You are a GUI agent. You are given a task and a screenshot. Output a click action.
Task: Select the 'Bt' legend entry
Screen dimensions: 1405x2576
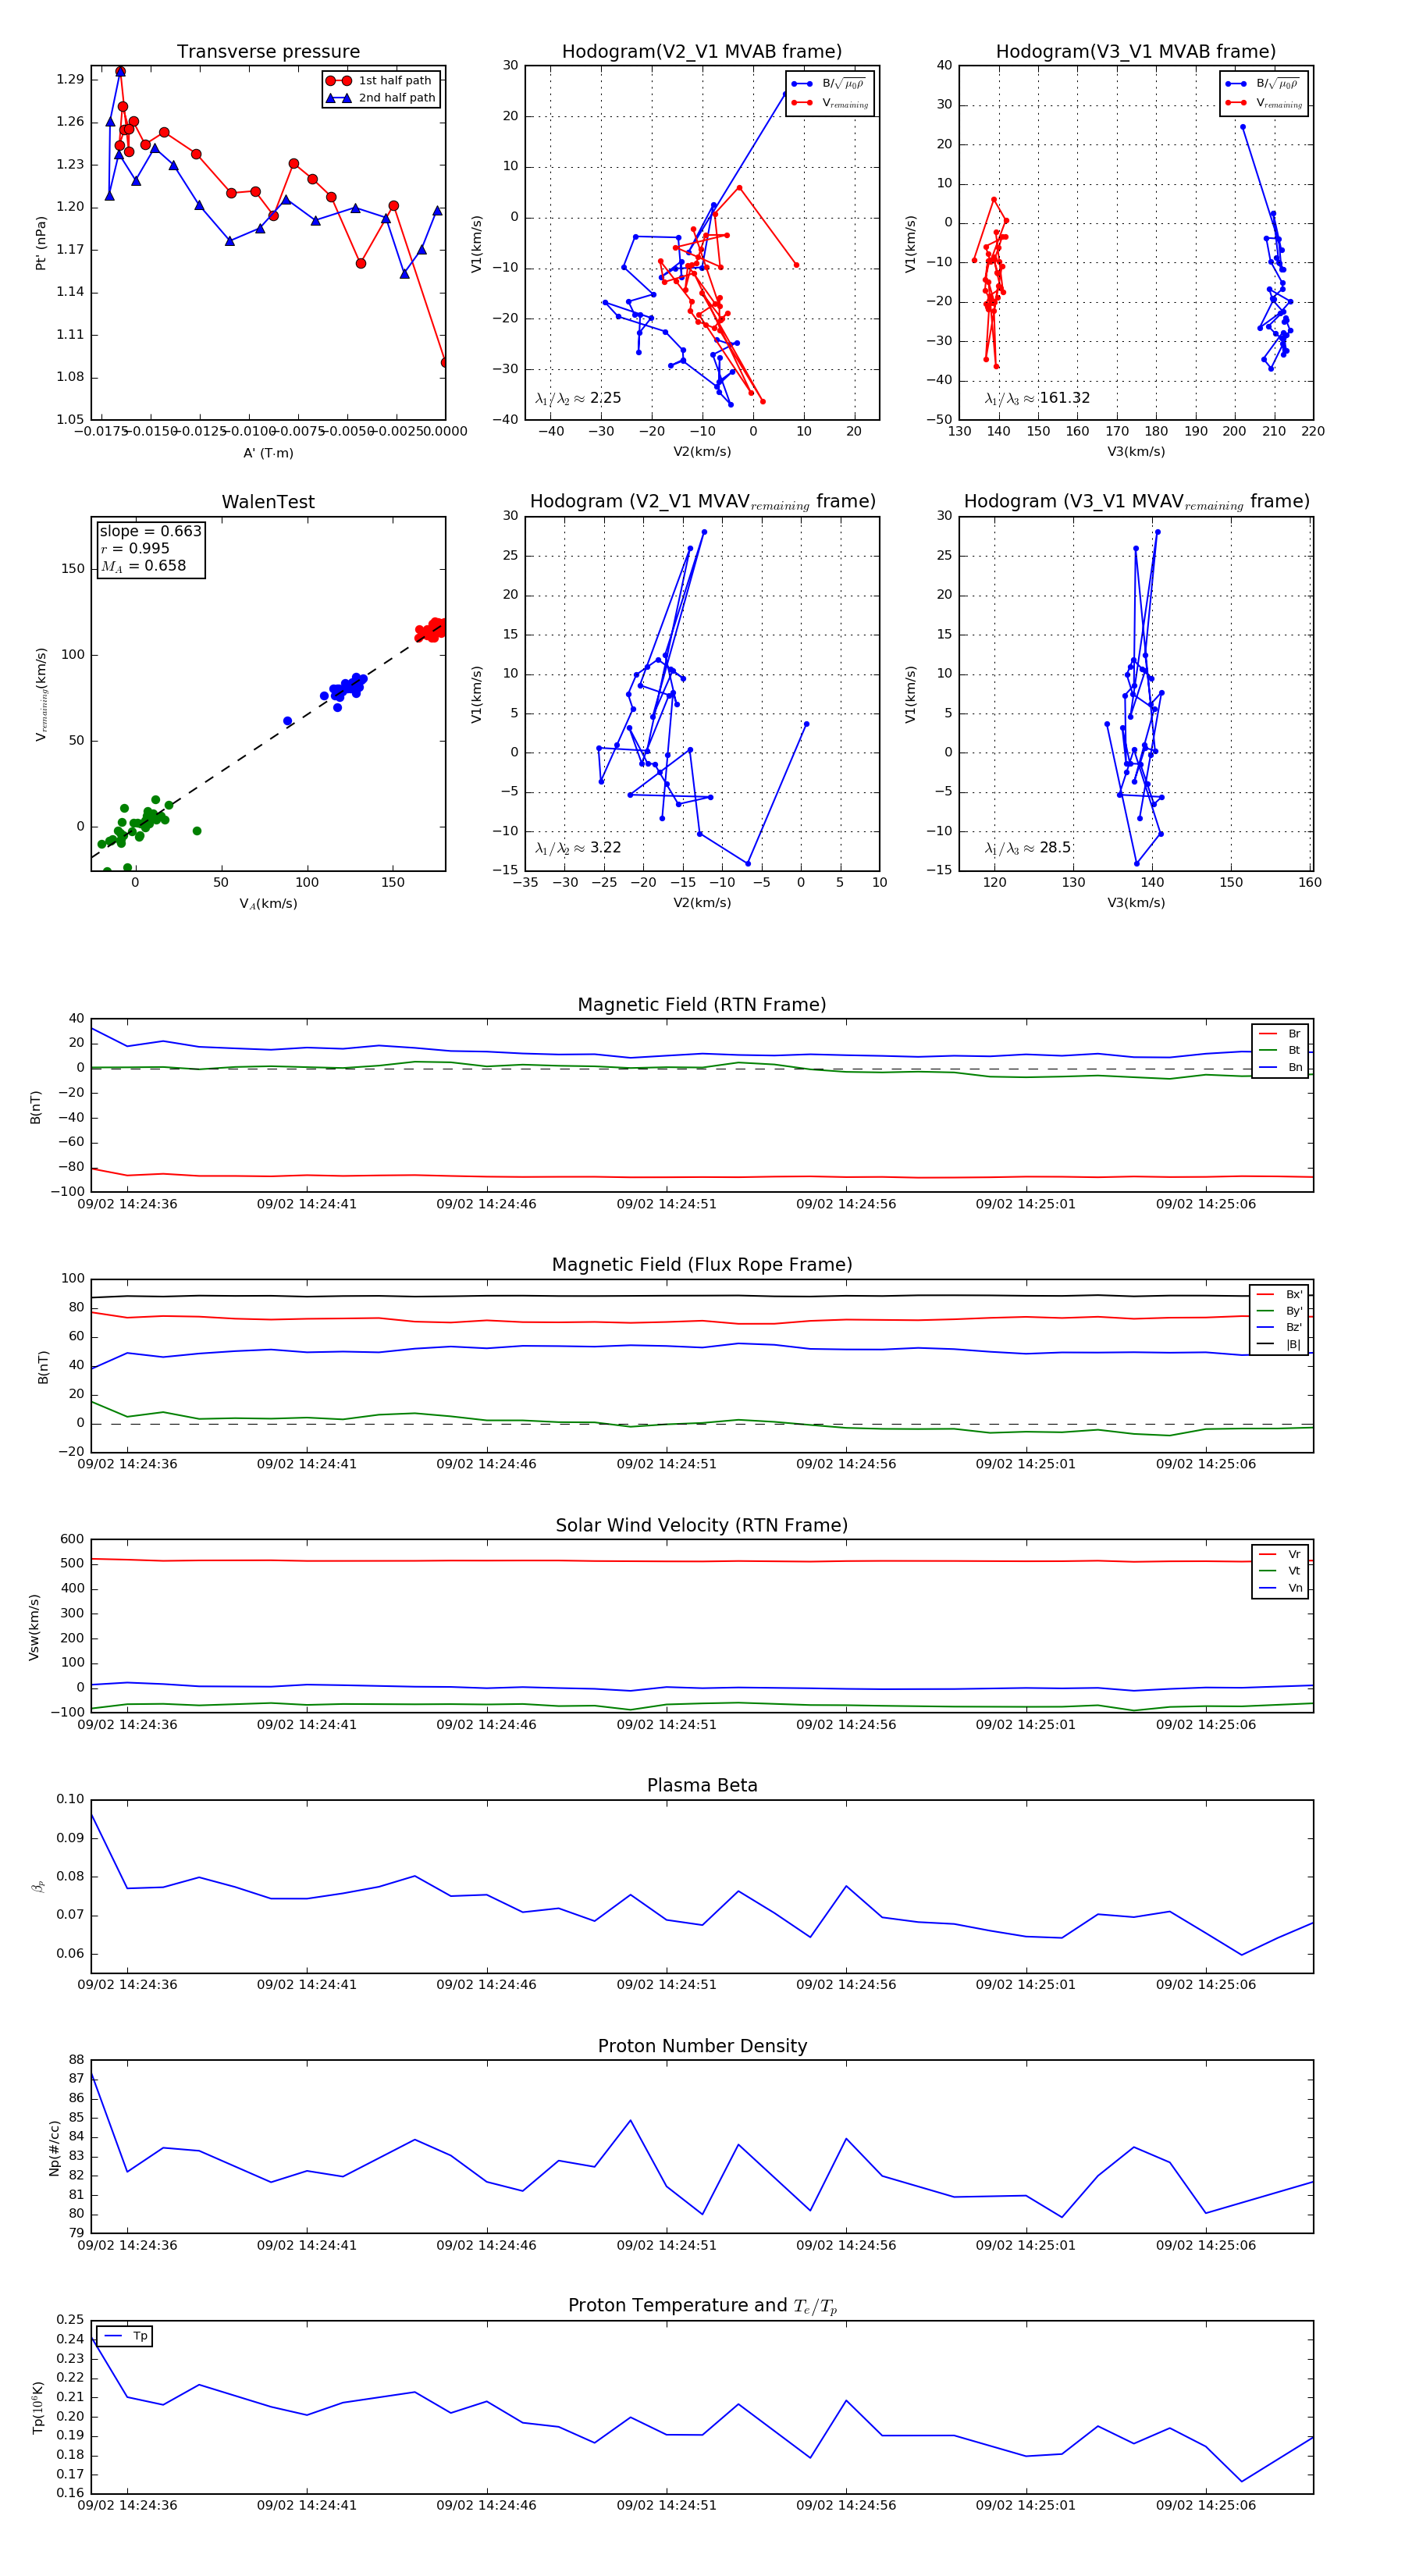[x=1280, y=1050]
